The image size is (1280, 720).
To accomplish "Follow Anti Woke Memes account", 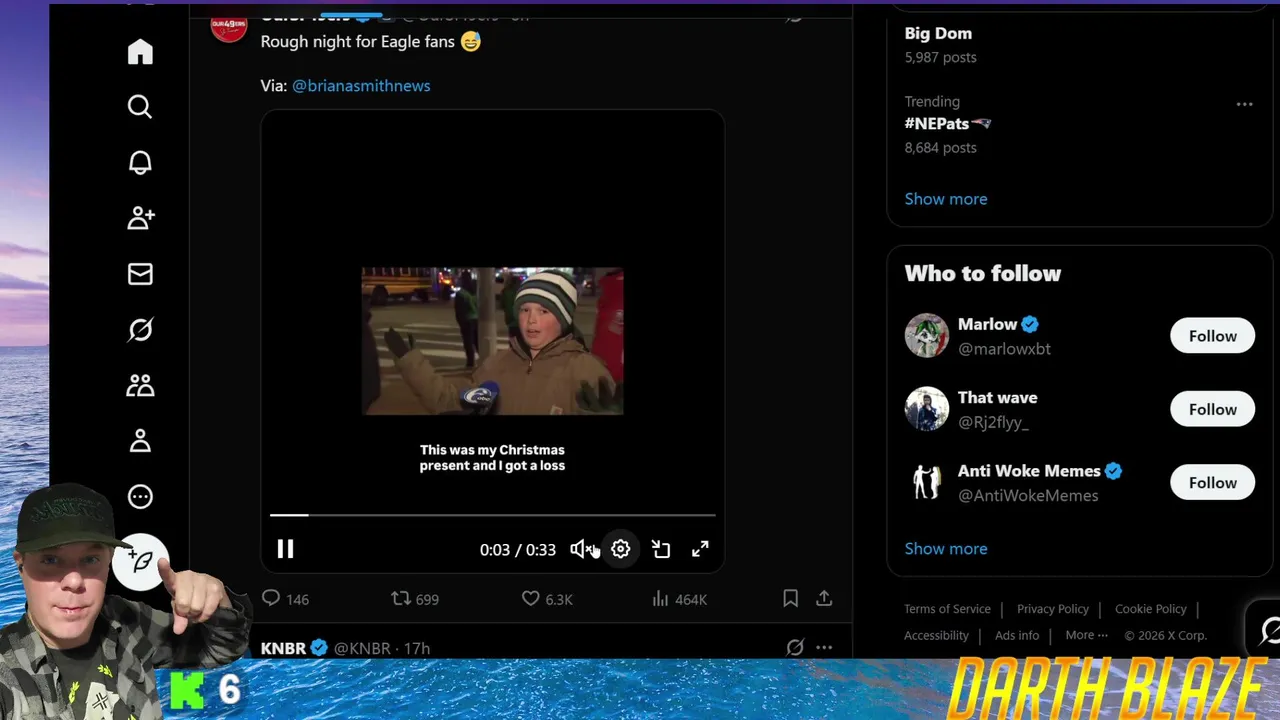I will point(1212,482).
